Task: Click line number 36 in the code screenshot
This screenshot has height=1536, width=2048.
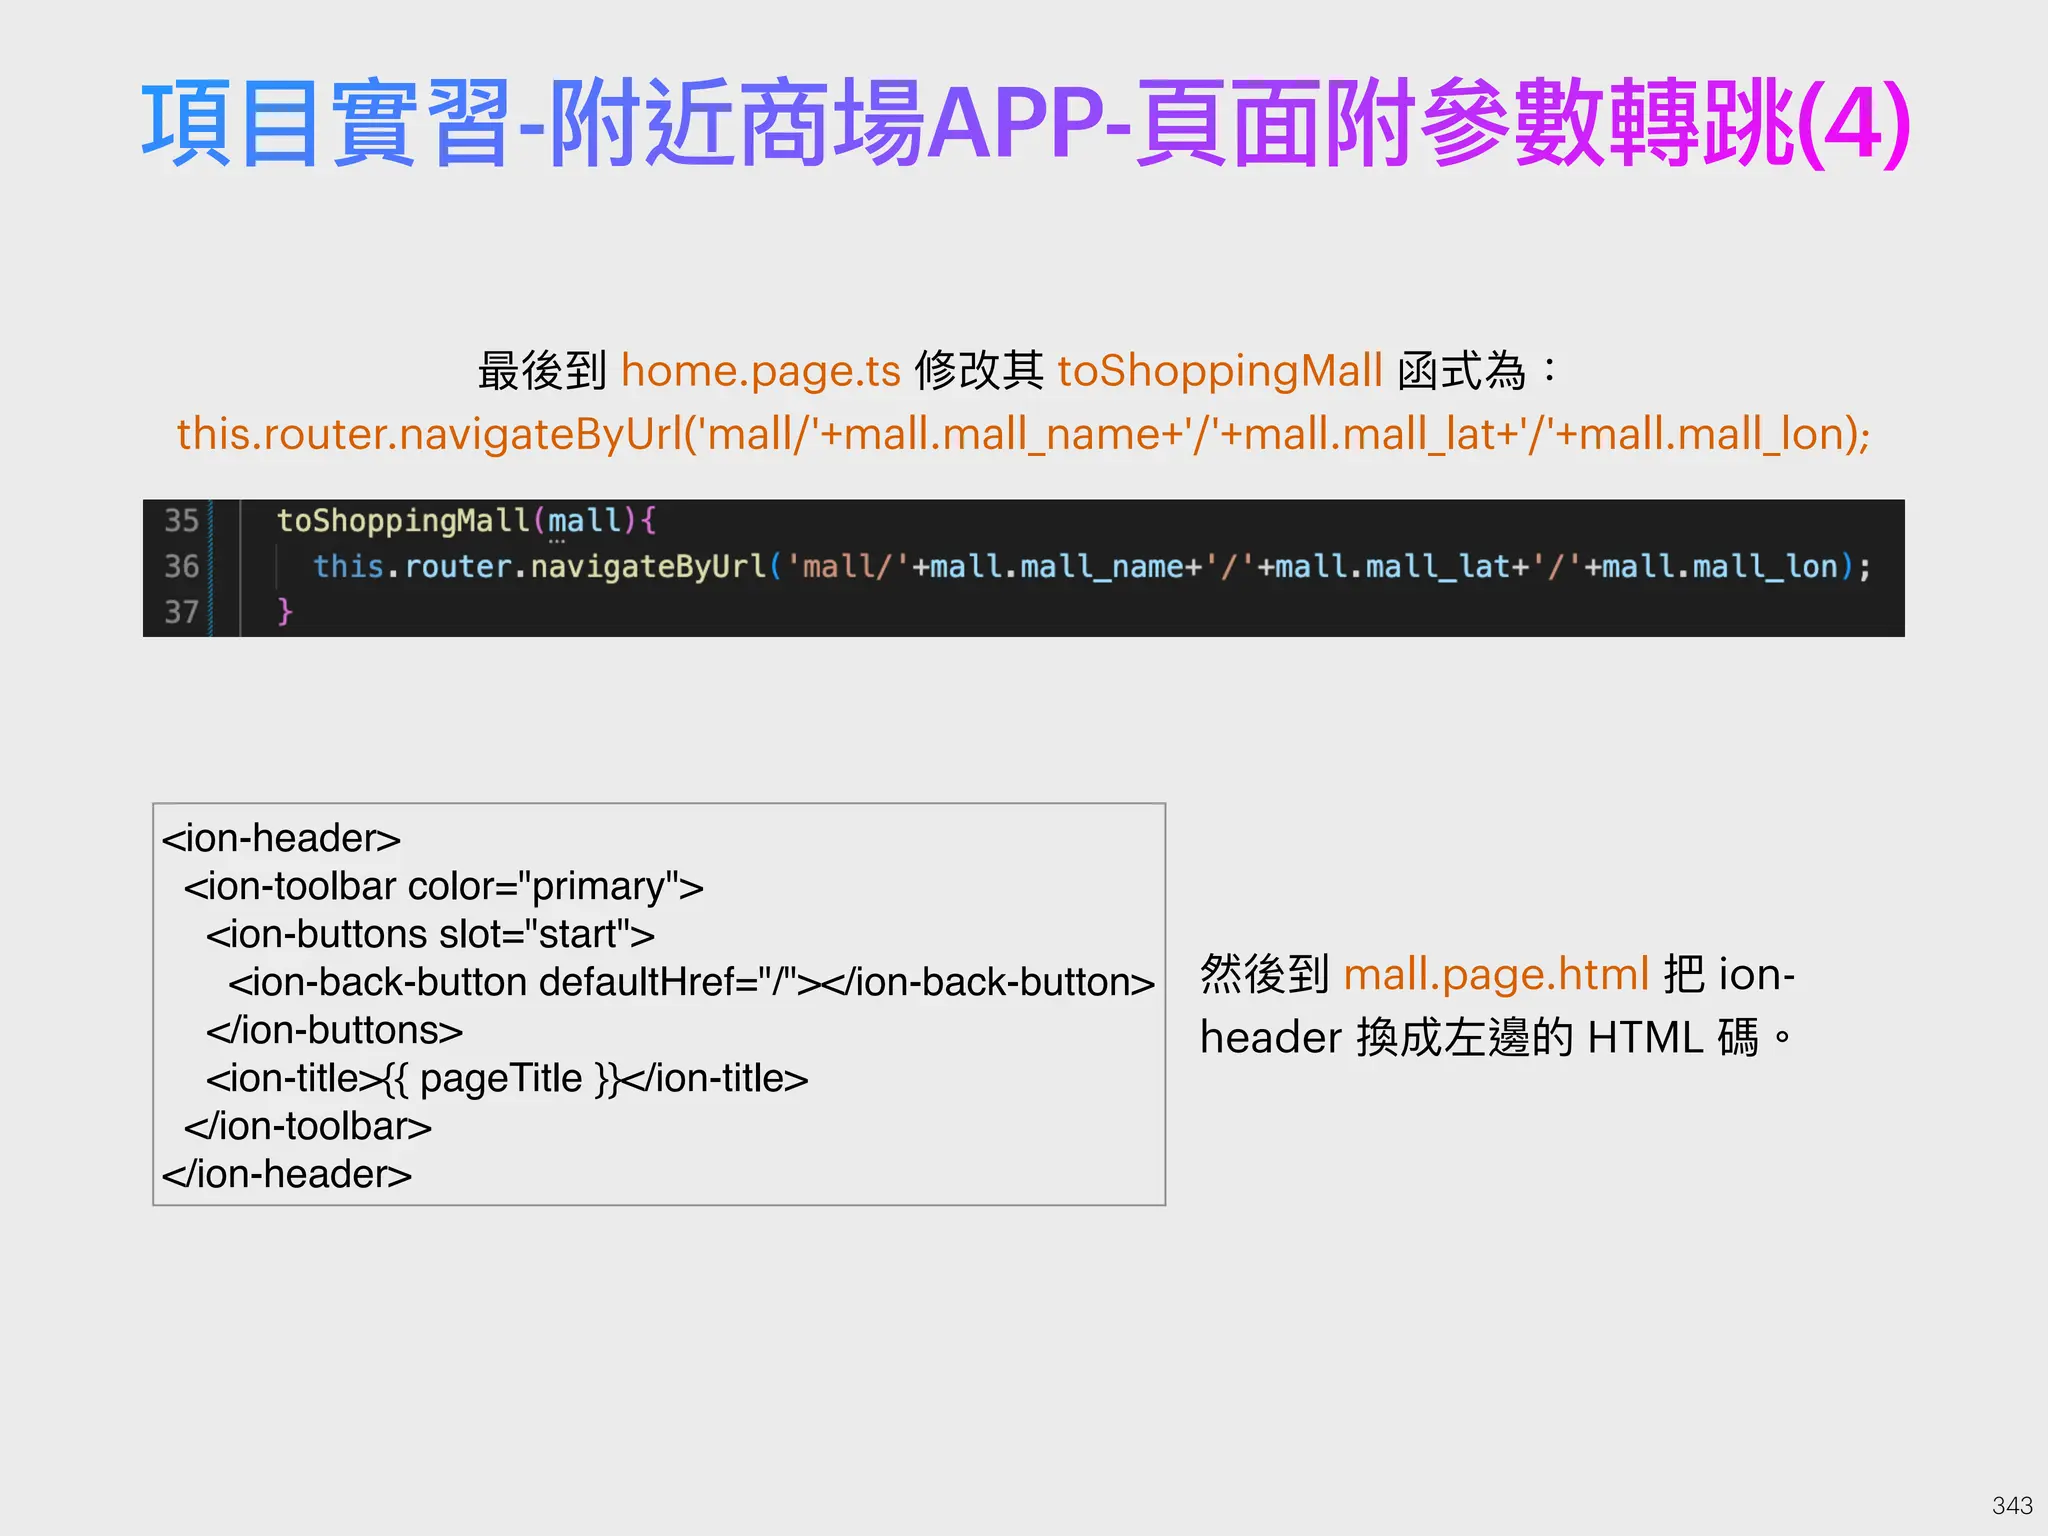Action: click(x=181, y=566)
